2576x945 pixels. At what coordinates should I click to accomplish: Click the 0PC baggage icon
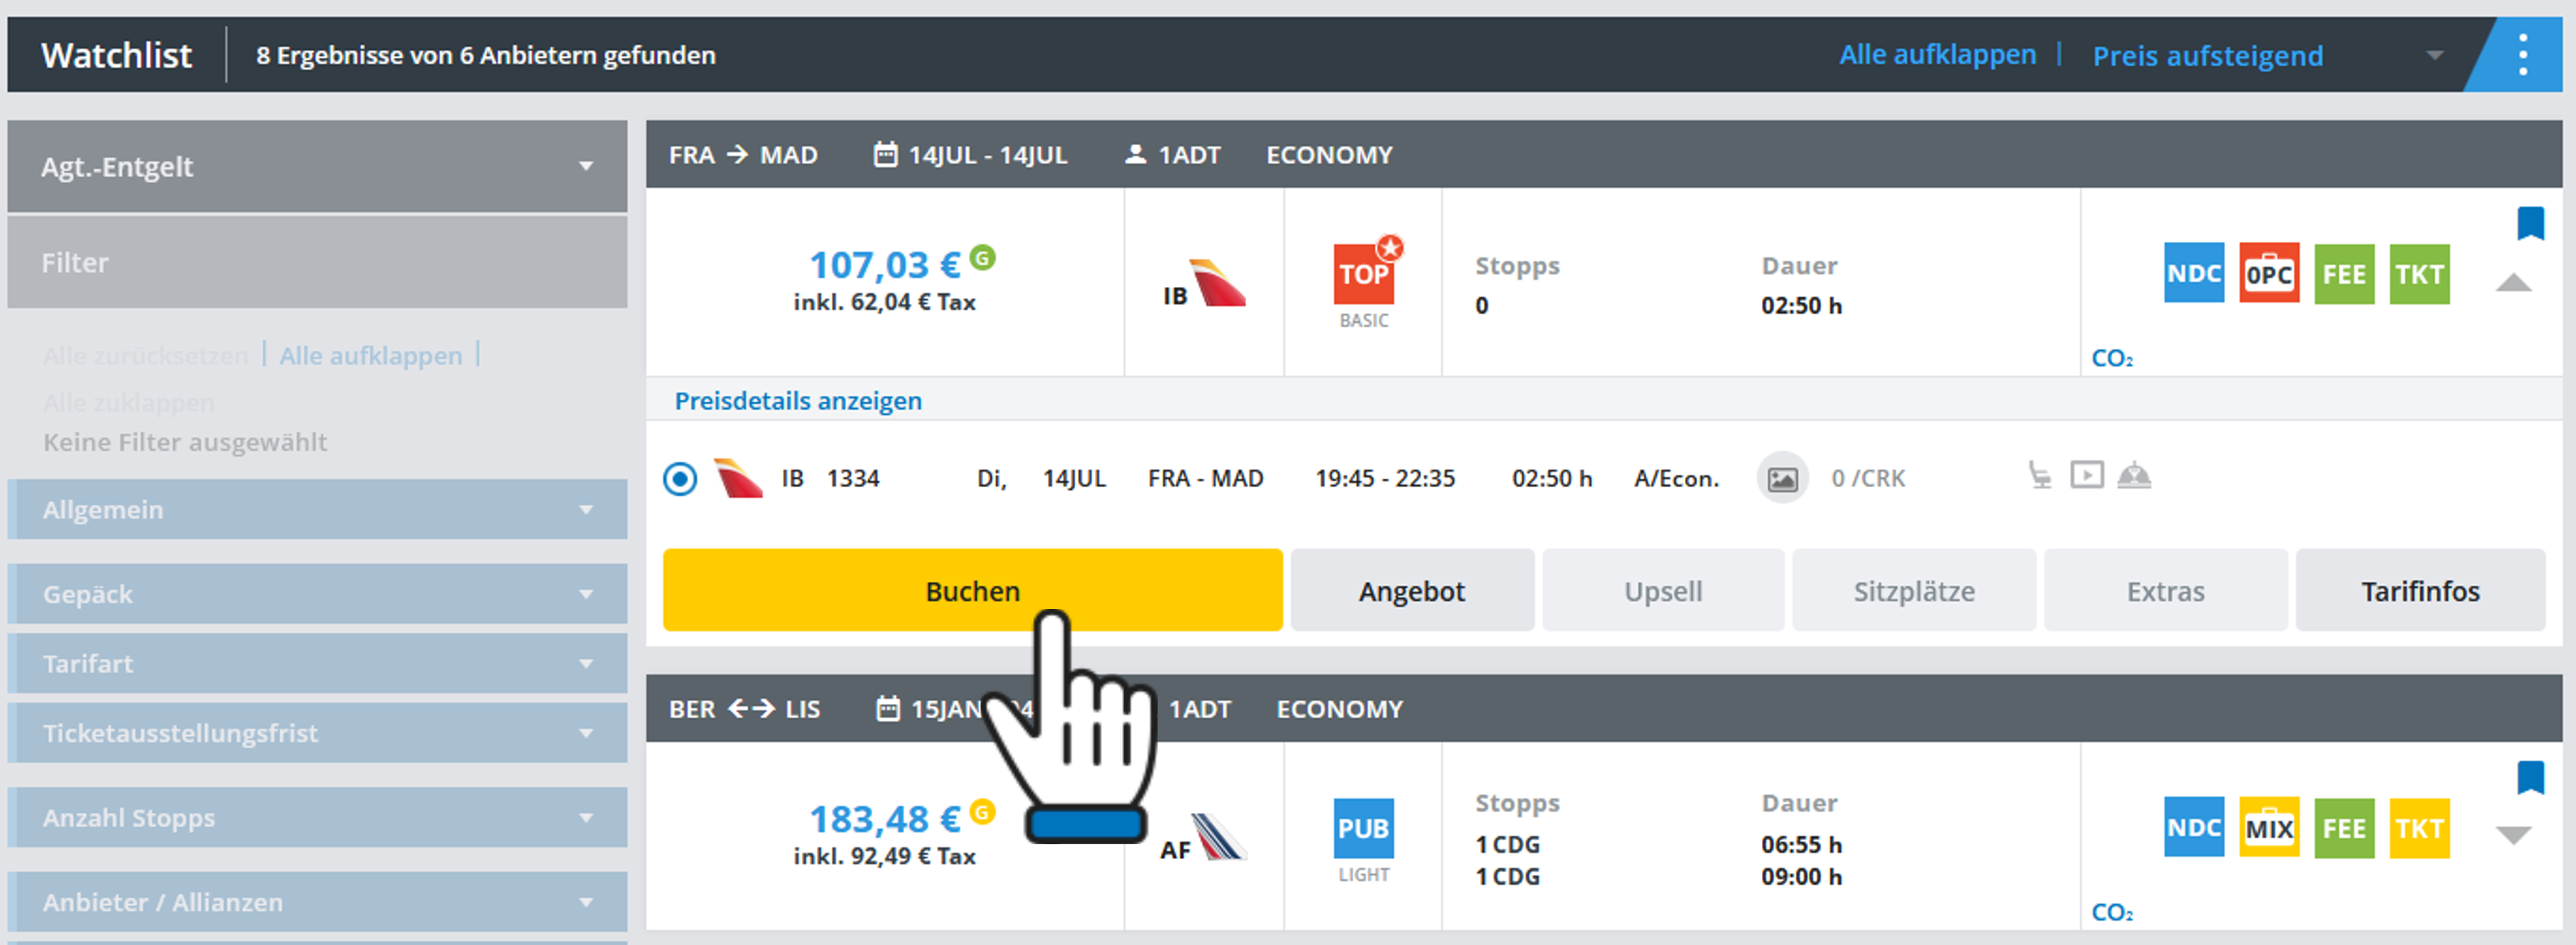(x=2268, y=273)
